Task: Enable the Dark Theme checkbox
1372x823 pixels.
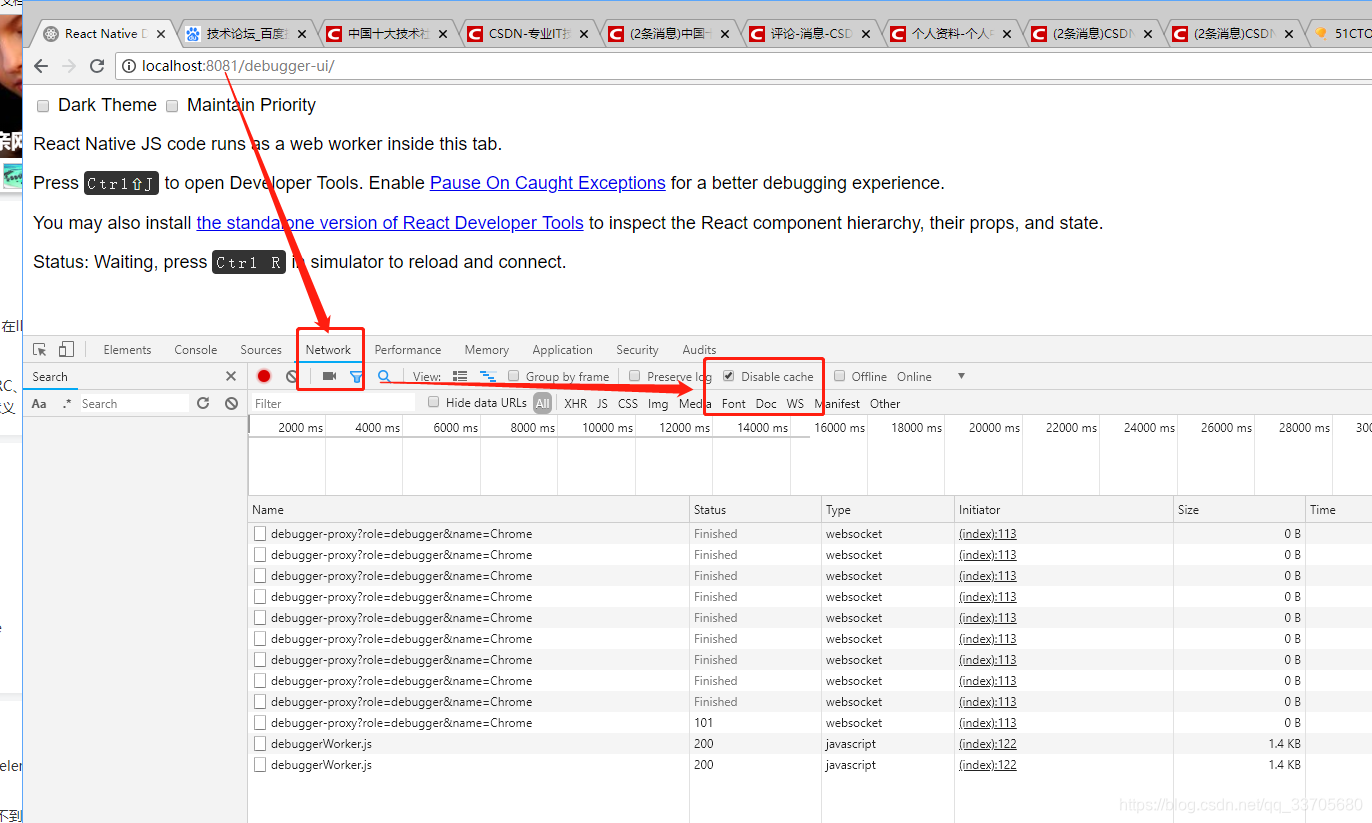Action: [x=43, y=106]
